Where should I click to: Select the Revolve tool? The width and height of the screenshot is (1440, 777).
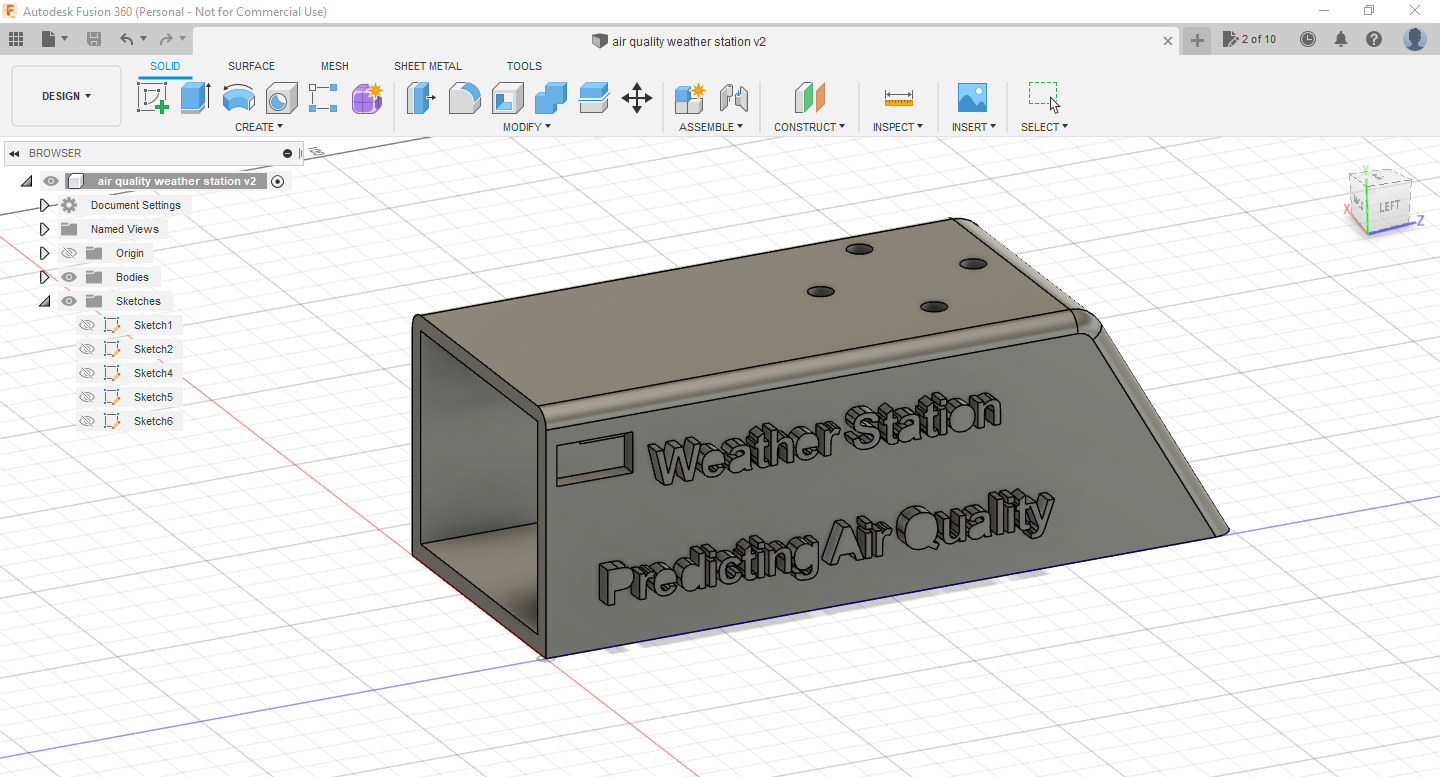(x=238, y=98)
